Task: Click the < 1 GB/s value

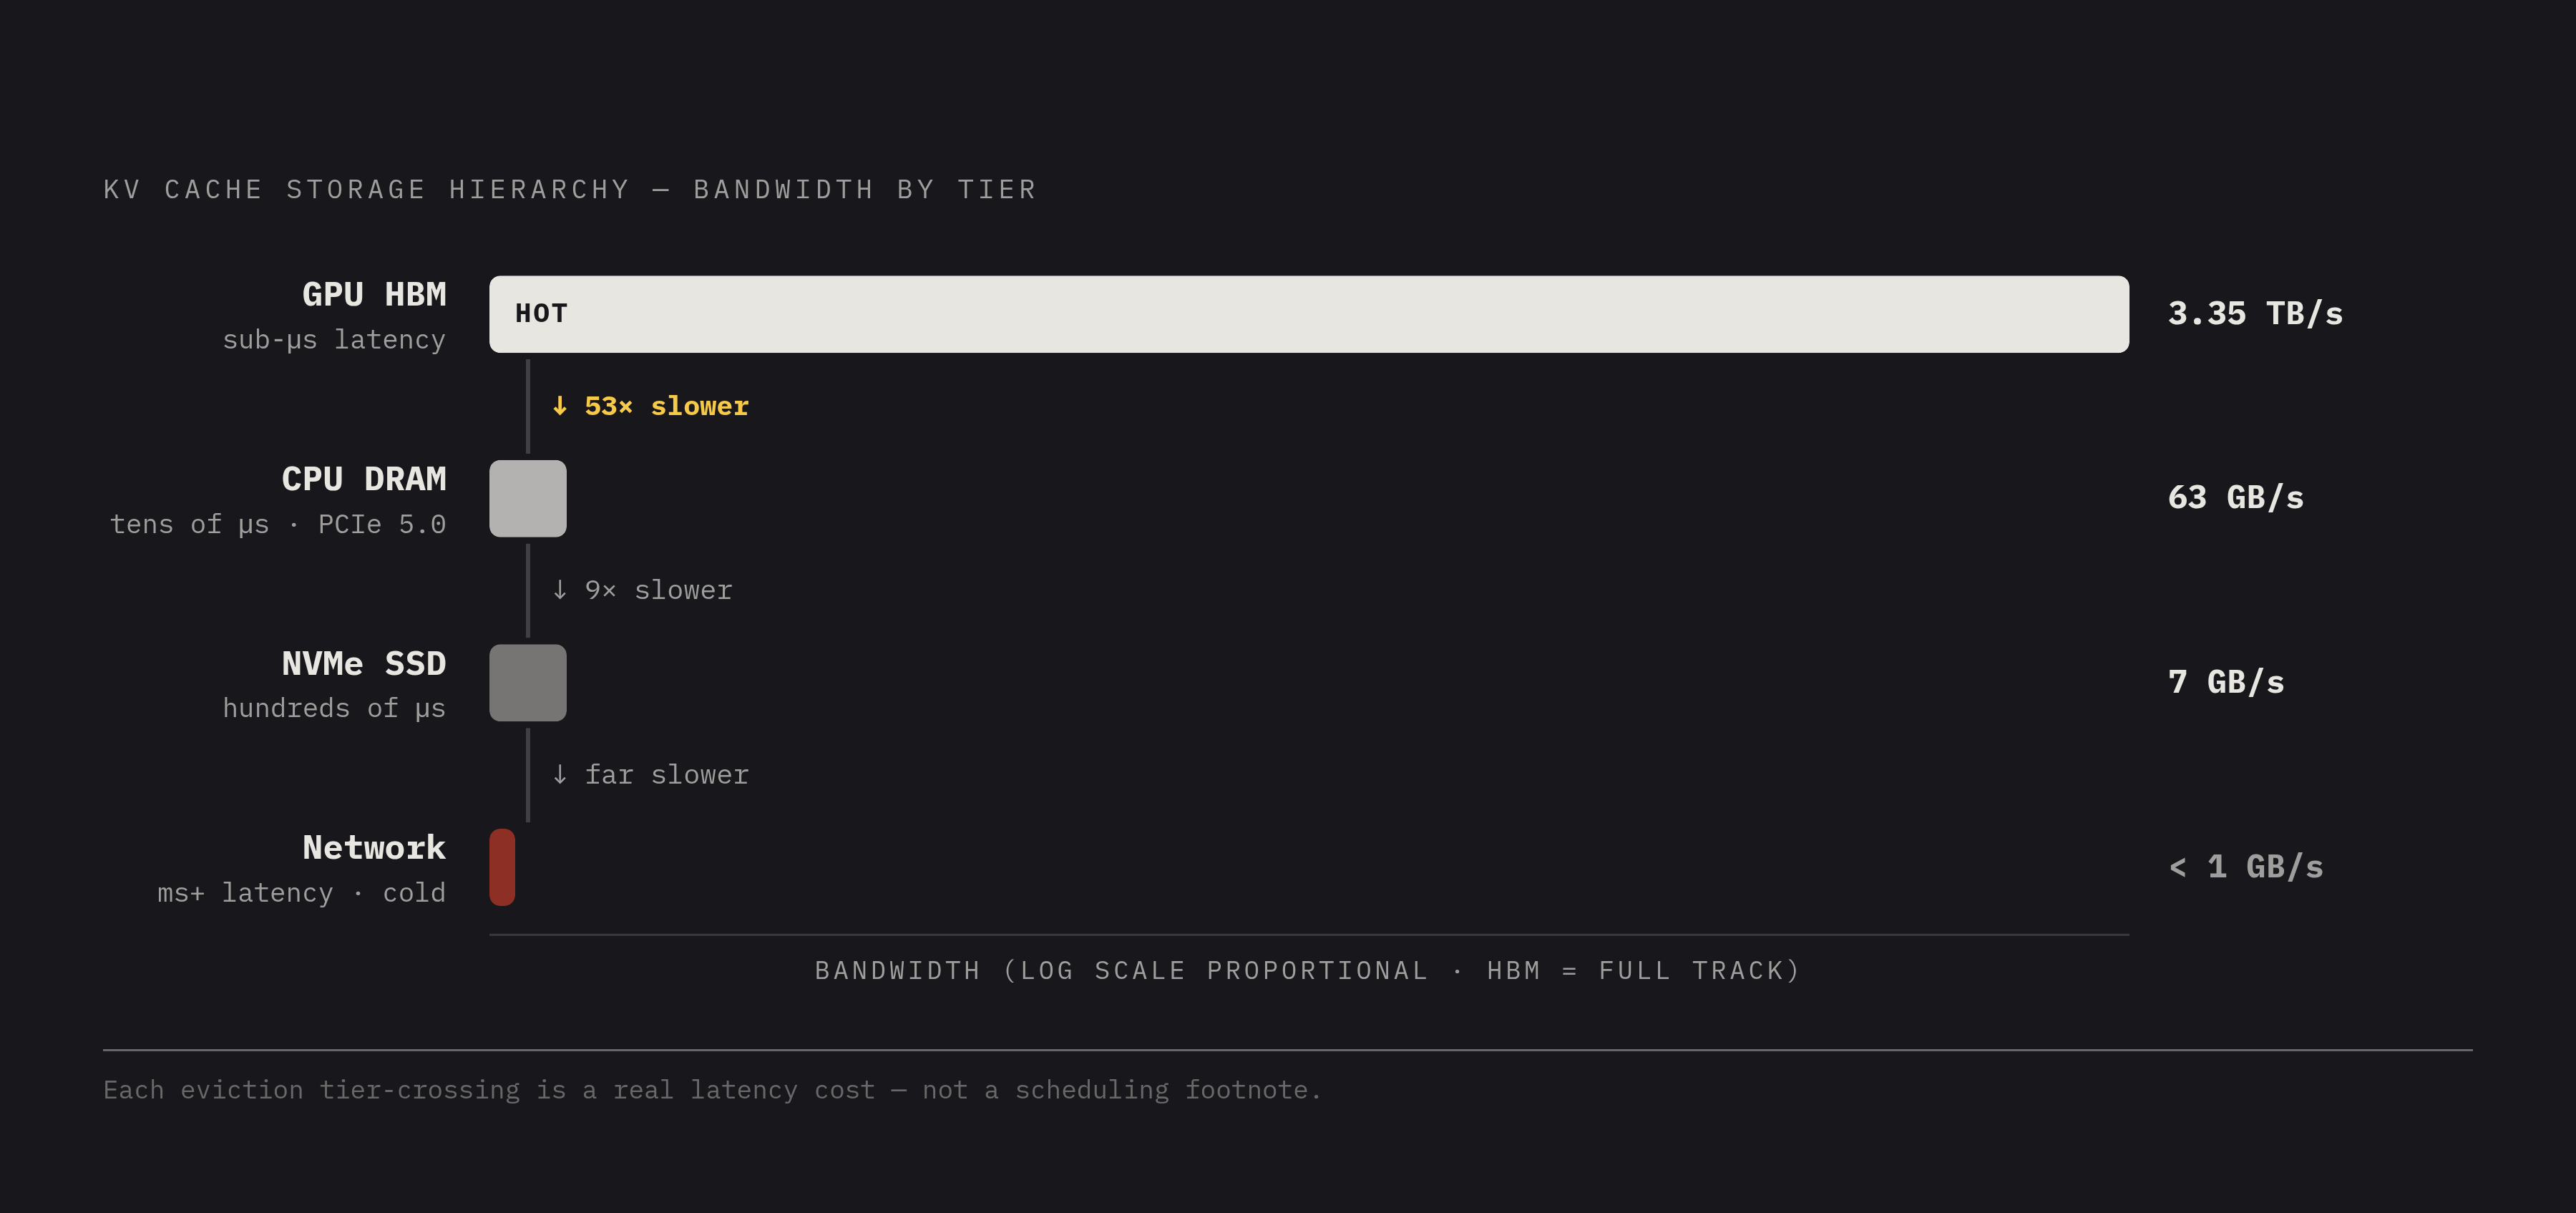Action: pos(2246,867)
